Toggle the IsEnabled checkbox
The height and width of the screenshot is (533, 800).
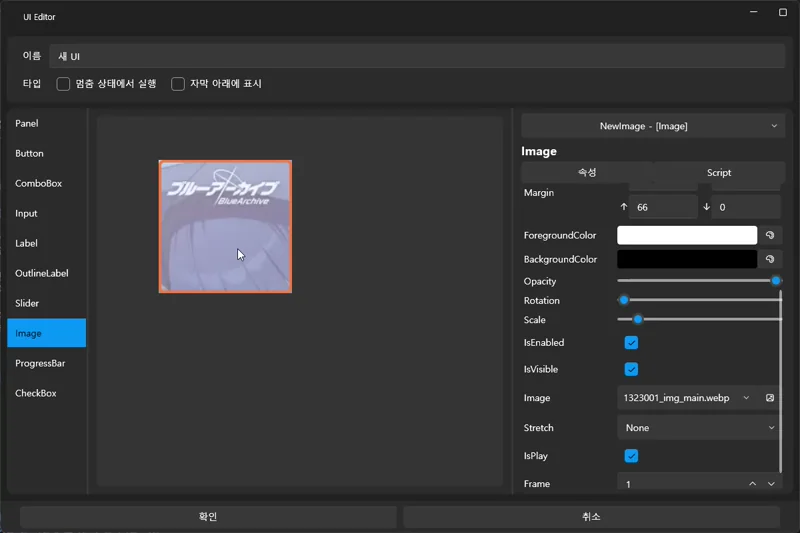click(631, 343)
